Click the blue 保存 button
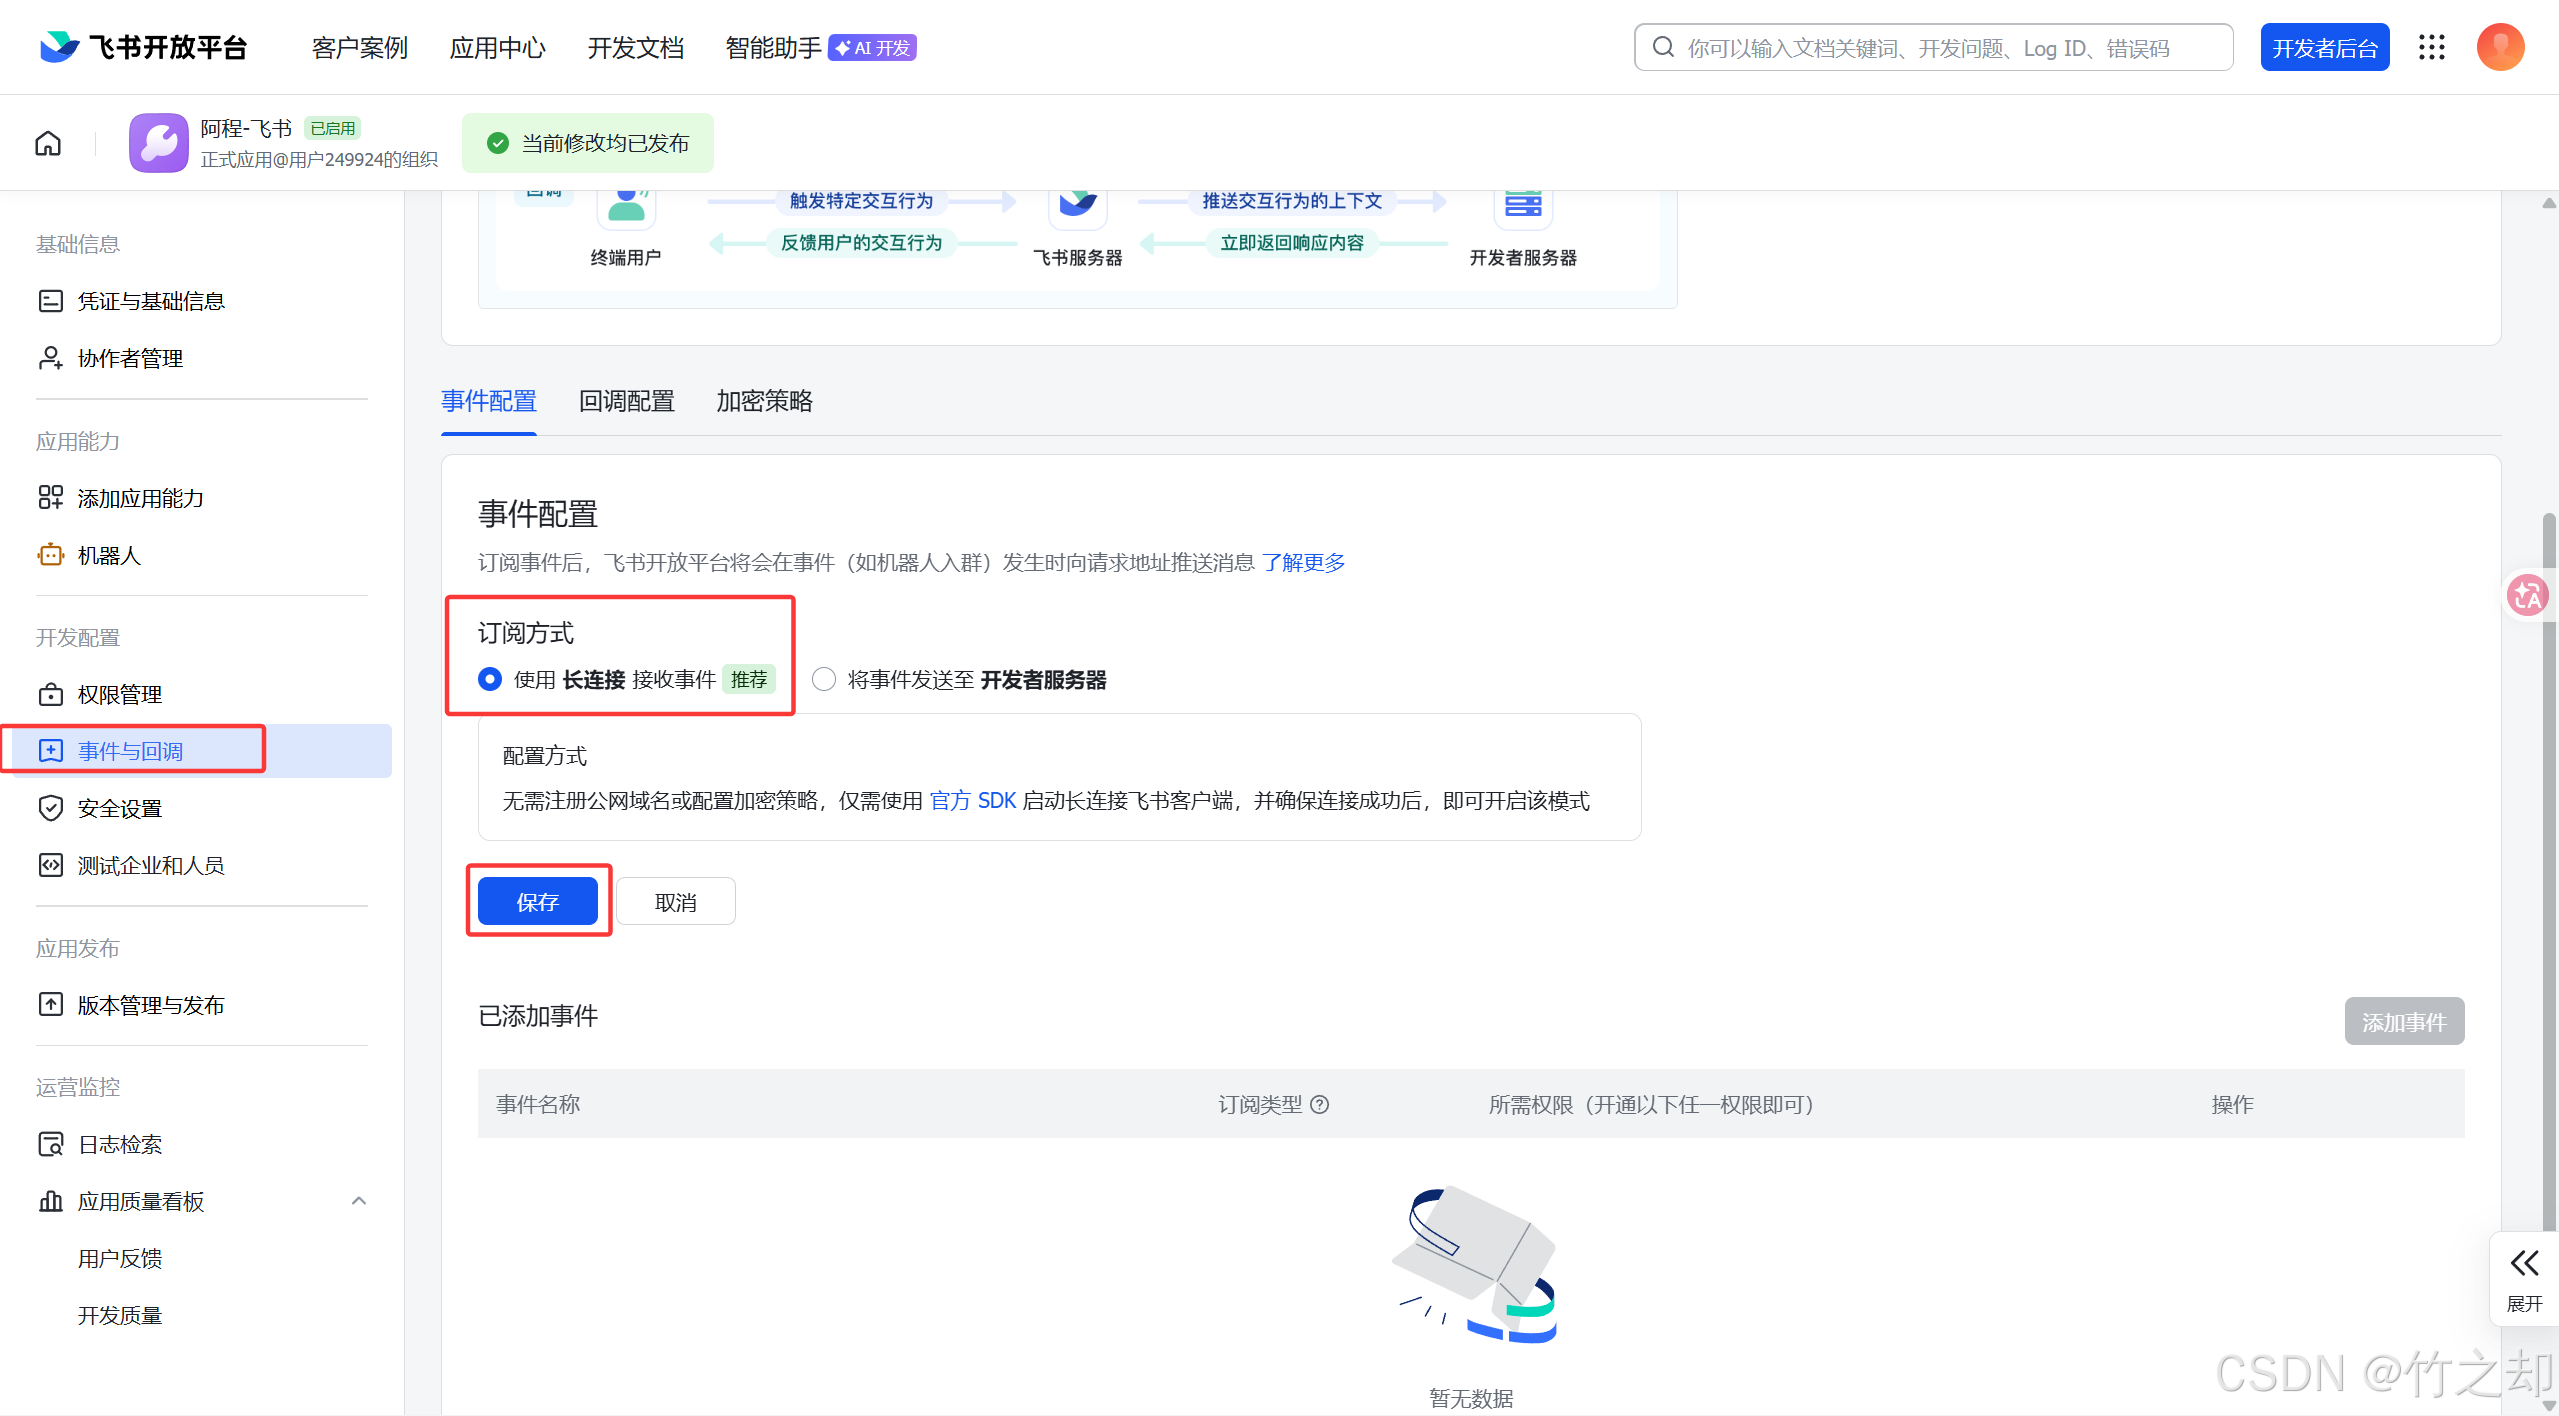Viewport: 2559px width, 1416px height. point(537,902)
